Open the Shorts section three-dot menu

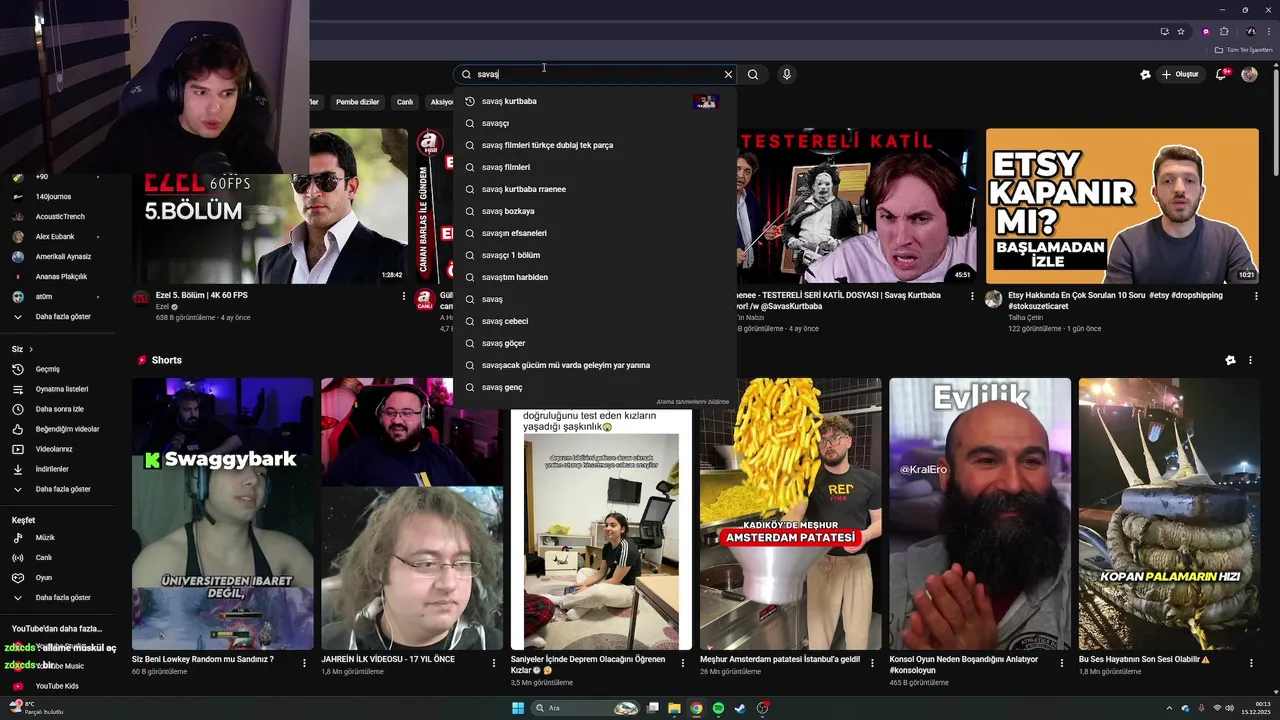click(x=1251, y=360)
